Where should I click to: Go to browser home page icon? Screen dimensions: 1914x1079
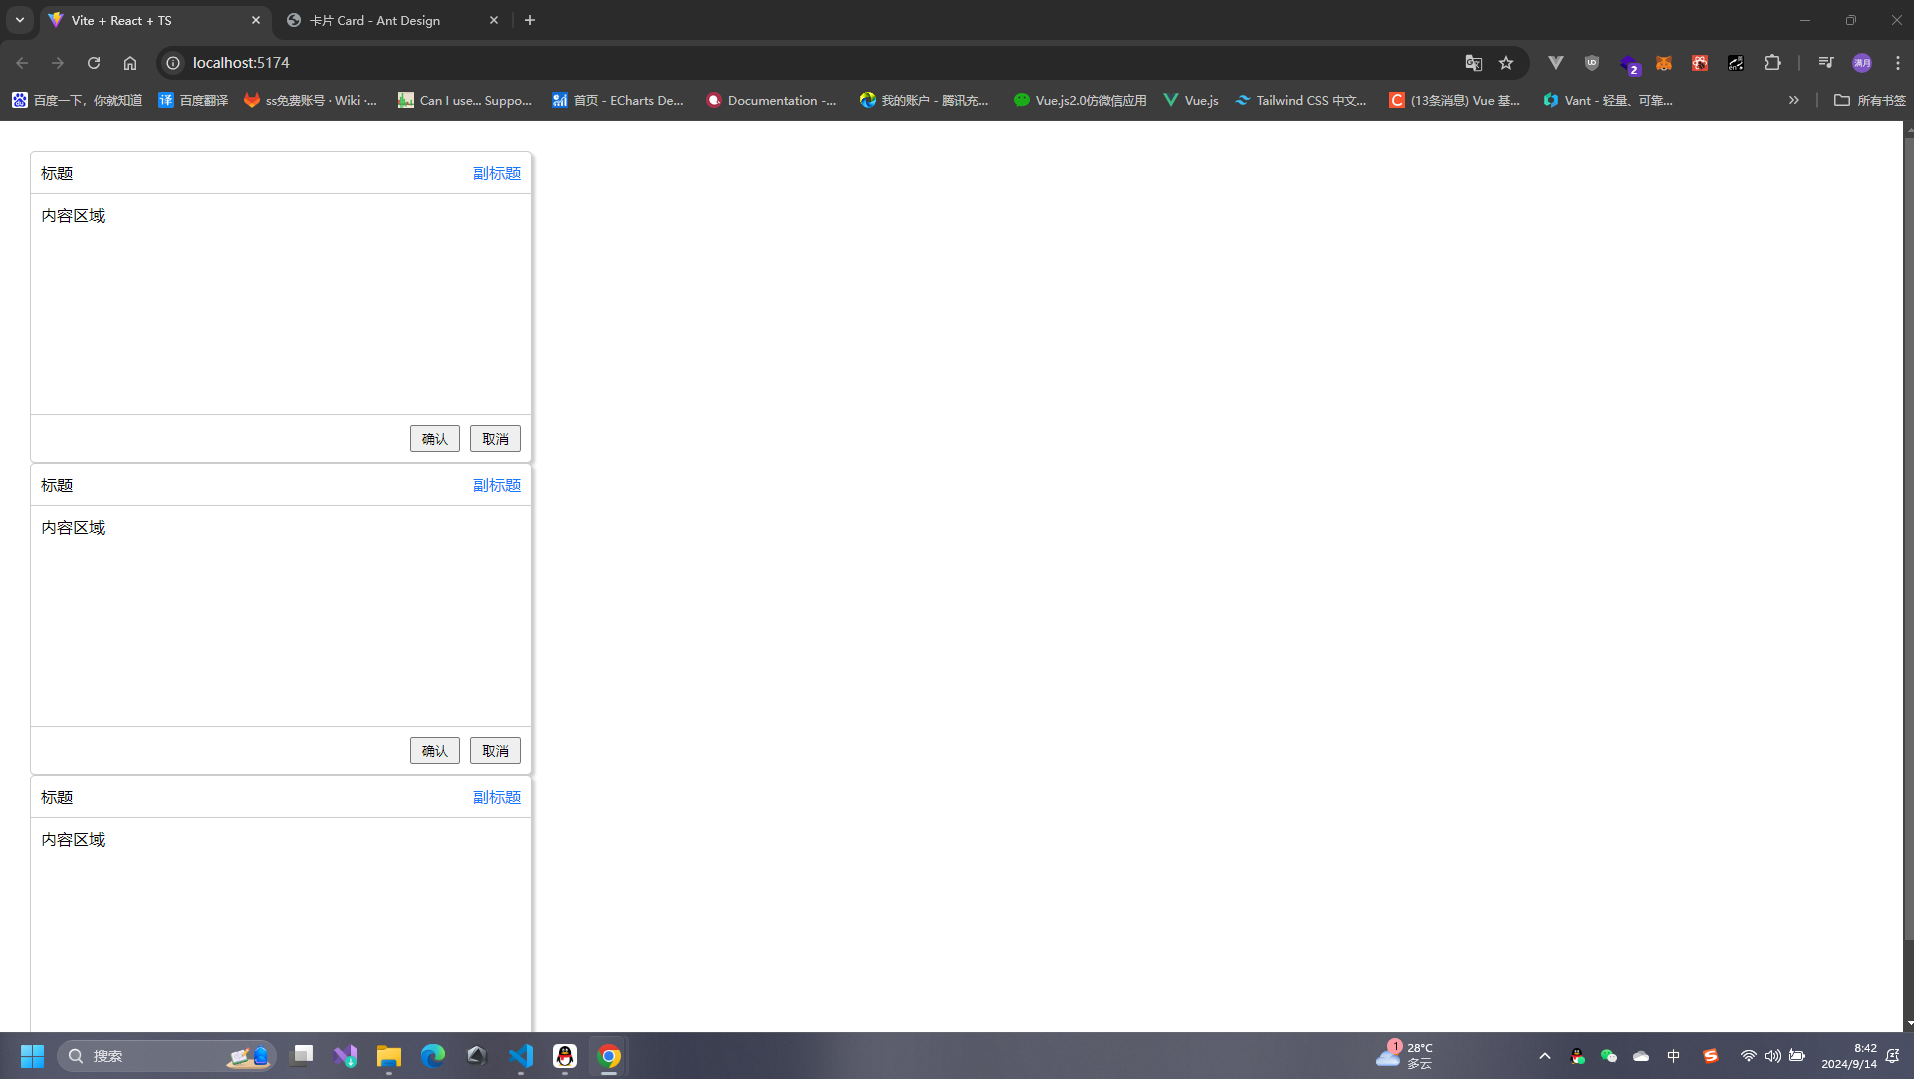point(130,63)
